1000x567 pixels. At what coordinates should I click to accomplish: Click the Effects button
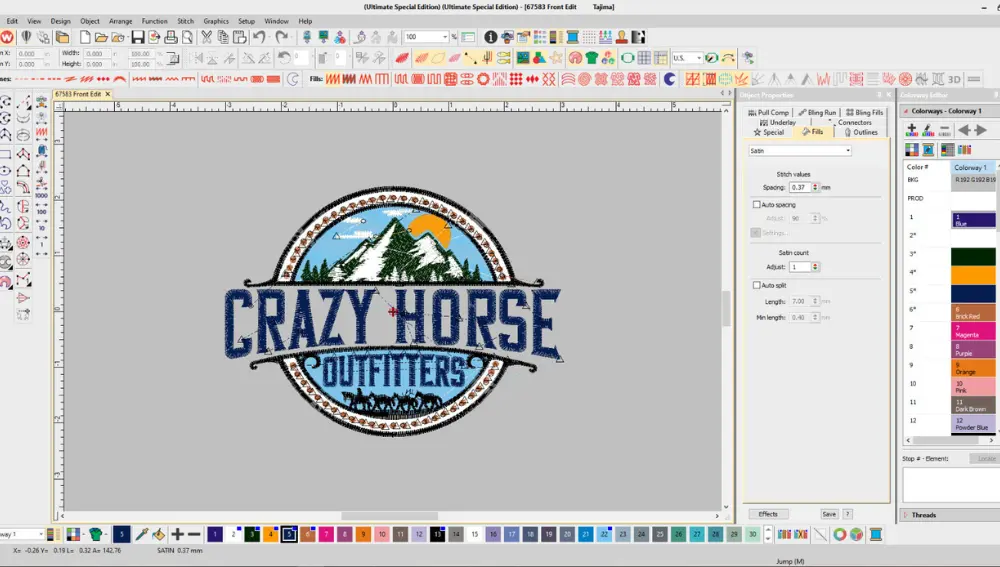(x=768, y=514)
